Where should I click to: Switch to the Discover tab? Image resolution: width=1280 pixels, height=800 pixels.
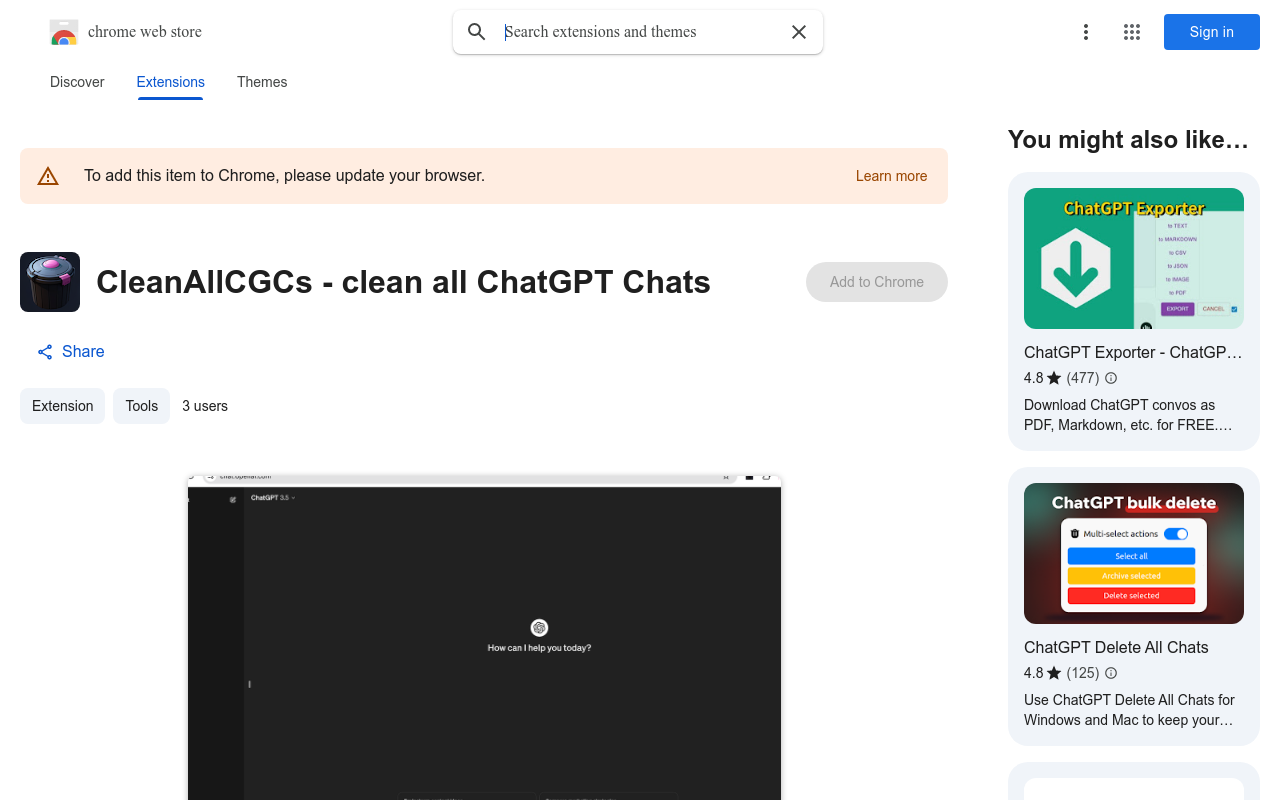[x=76, y=82]
